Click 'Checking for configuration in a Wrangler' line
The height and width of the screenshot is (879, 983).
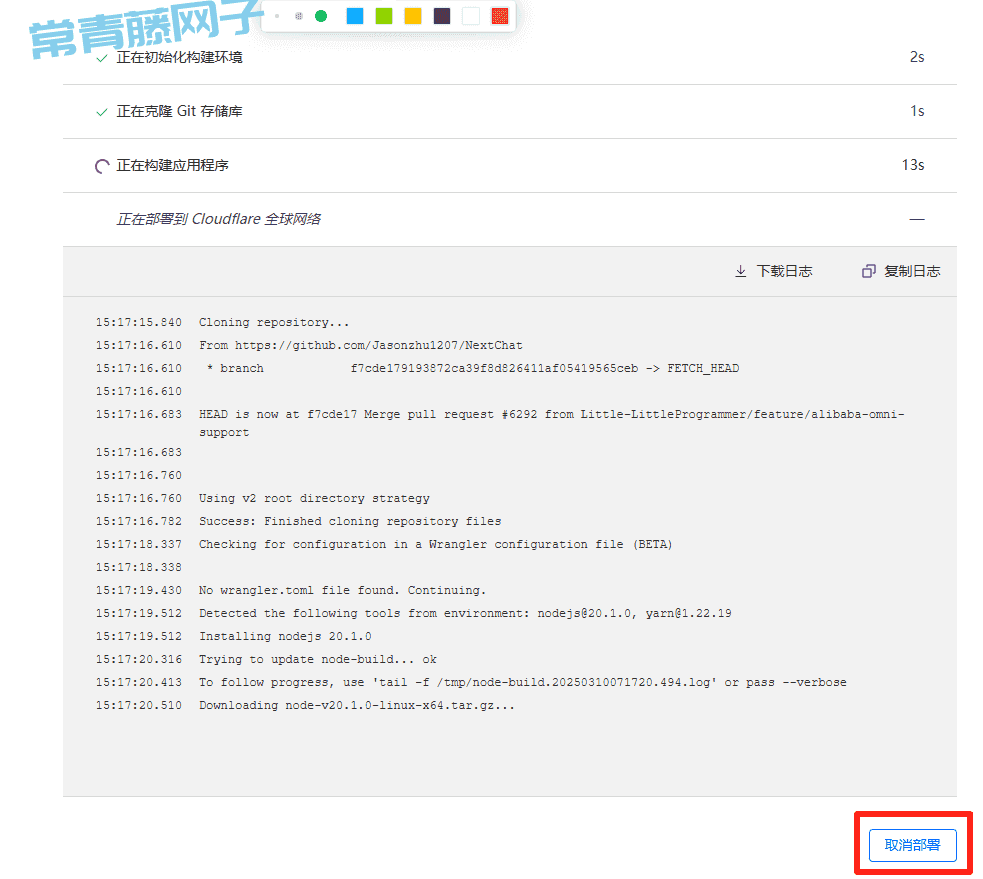pos(436,544)
